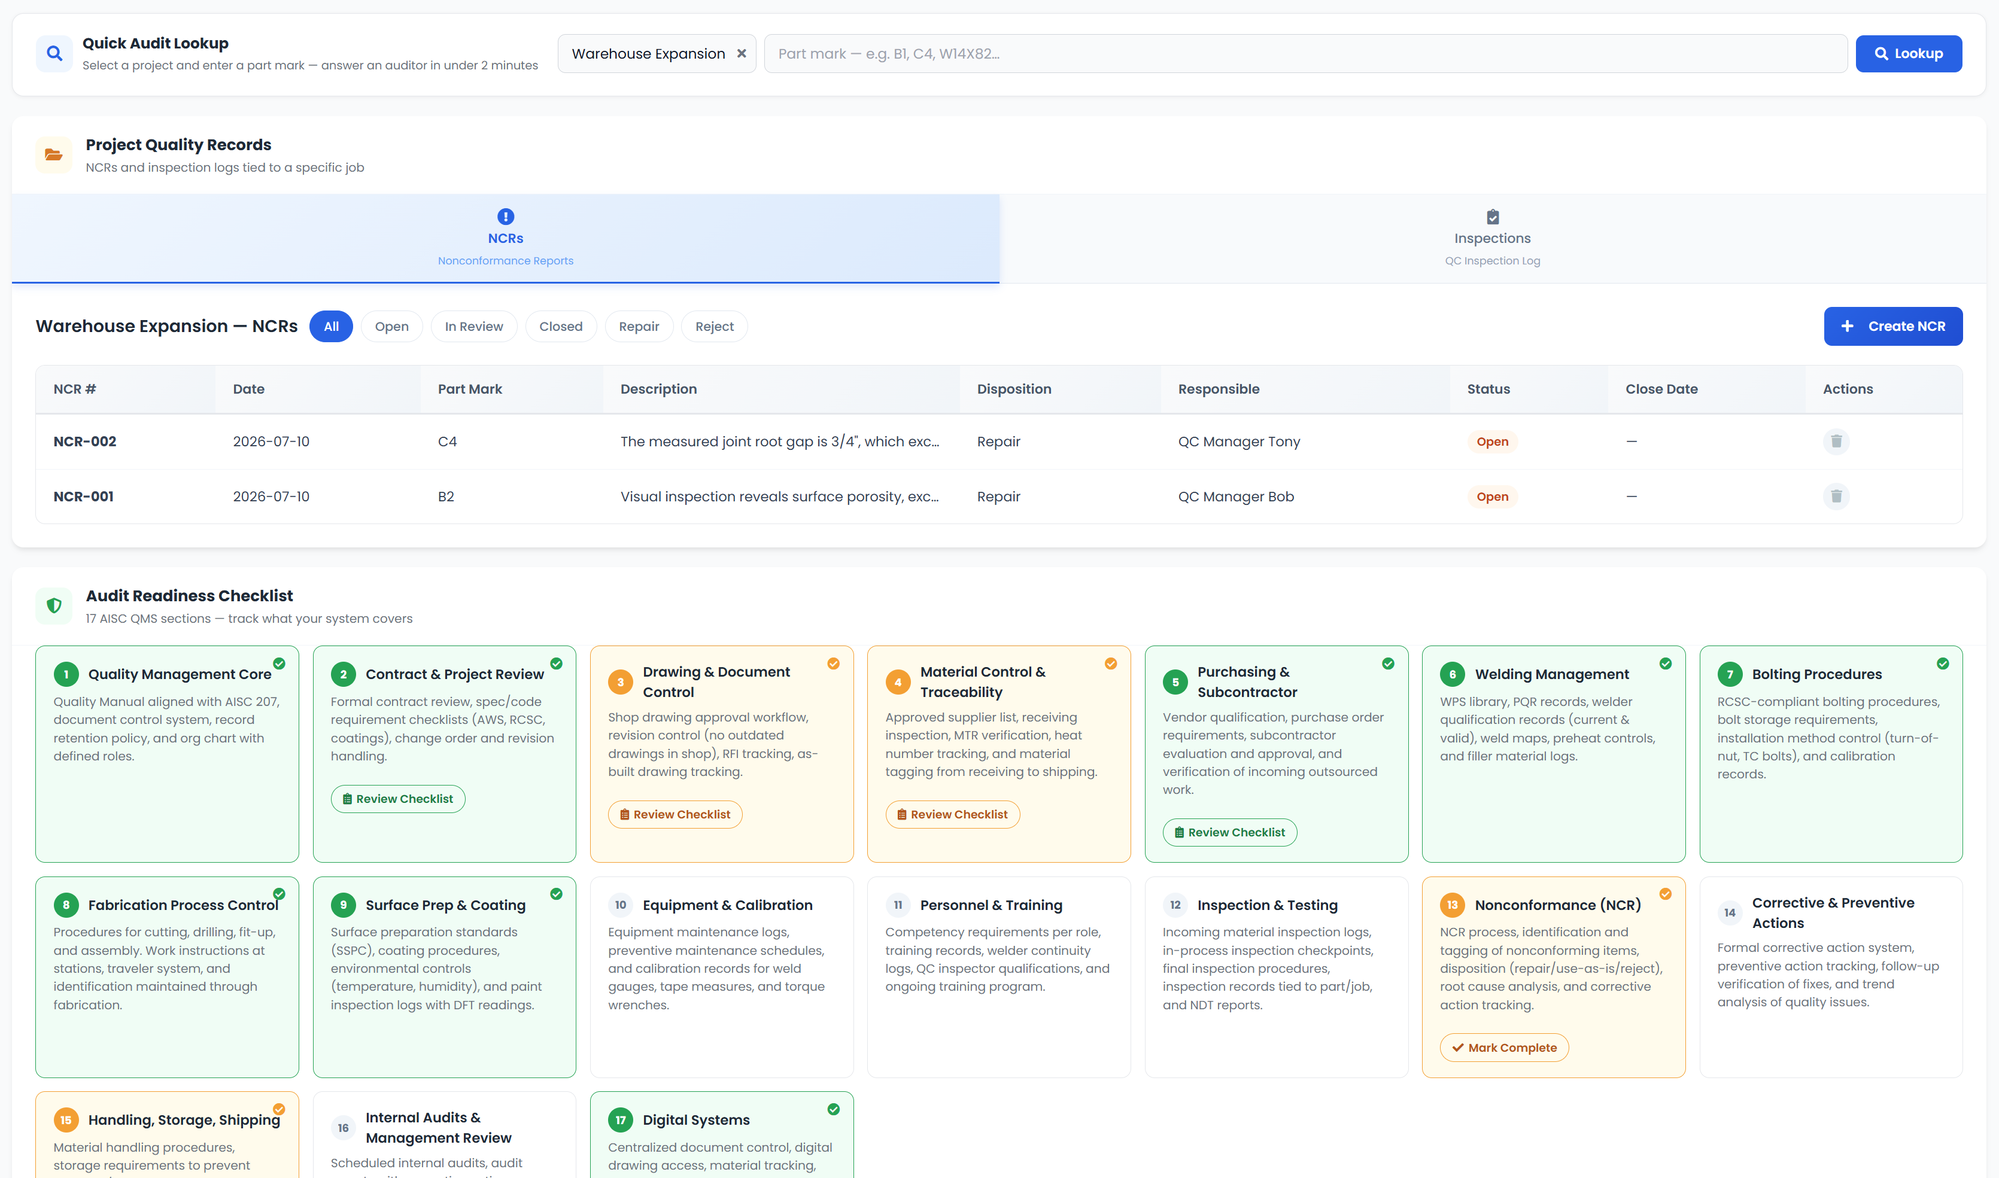Click section badge 10 Equipment & Calibration
Screen dimensions: 1999x1178
point(621,905)
